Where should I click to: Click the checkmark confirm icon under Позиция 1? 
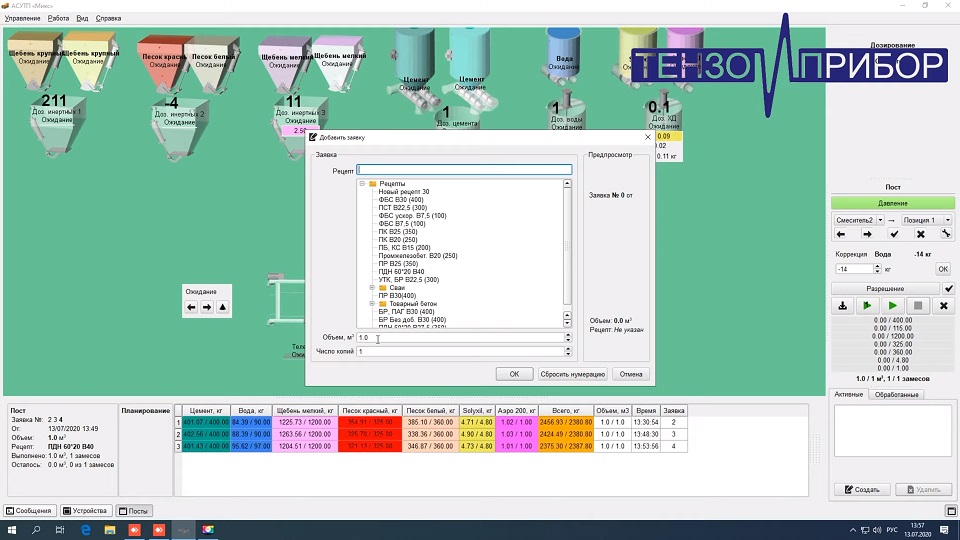(x=894, y=234)
